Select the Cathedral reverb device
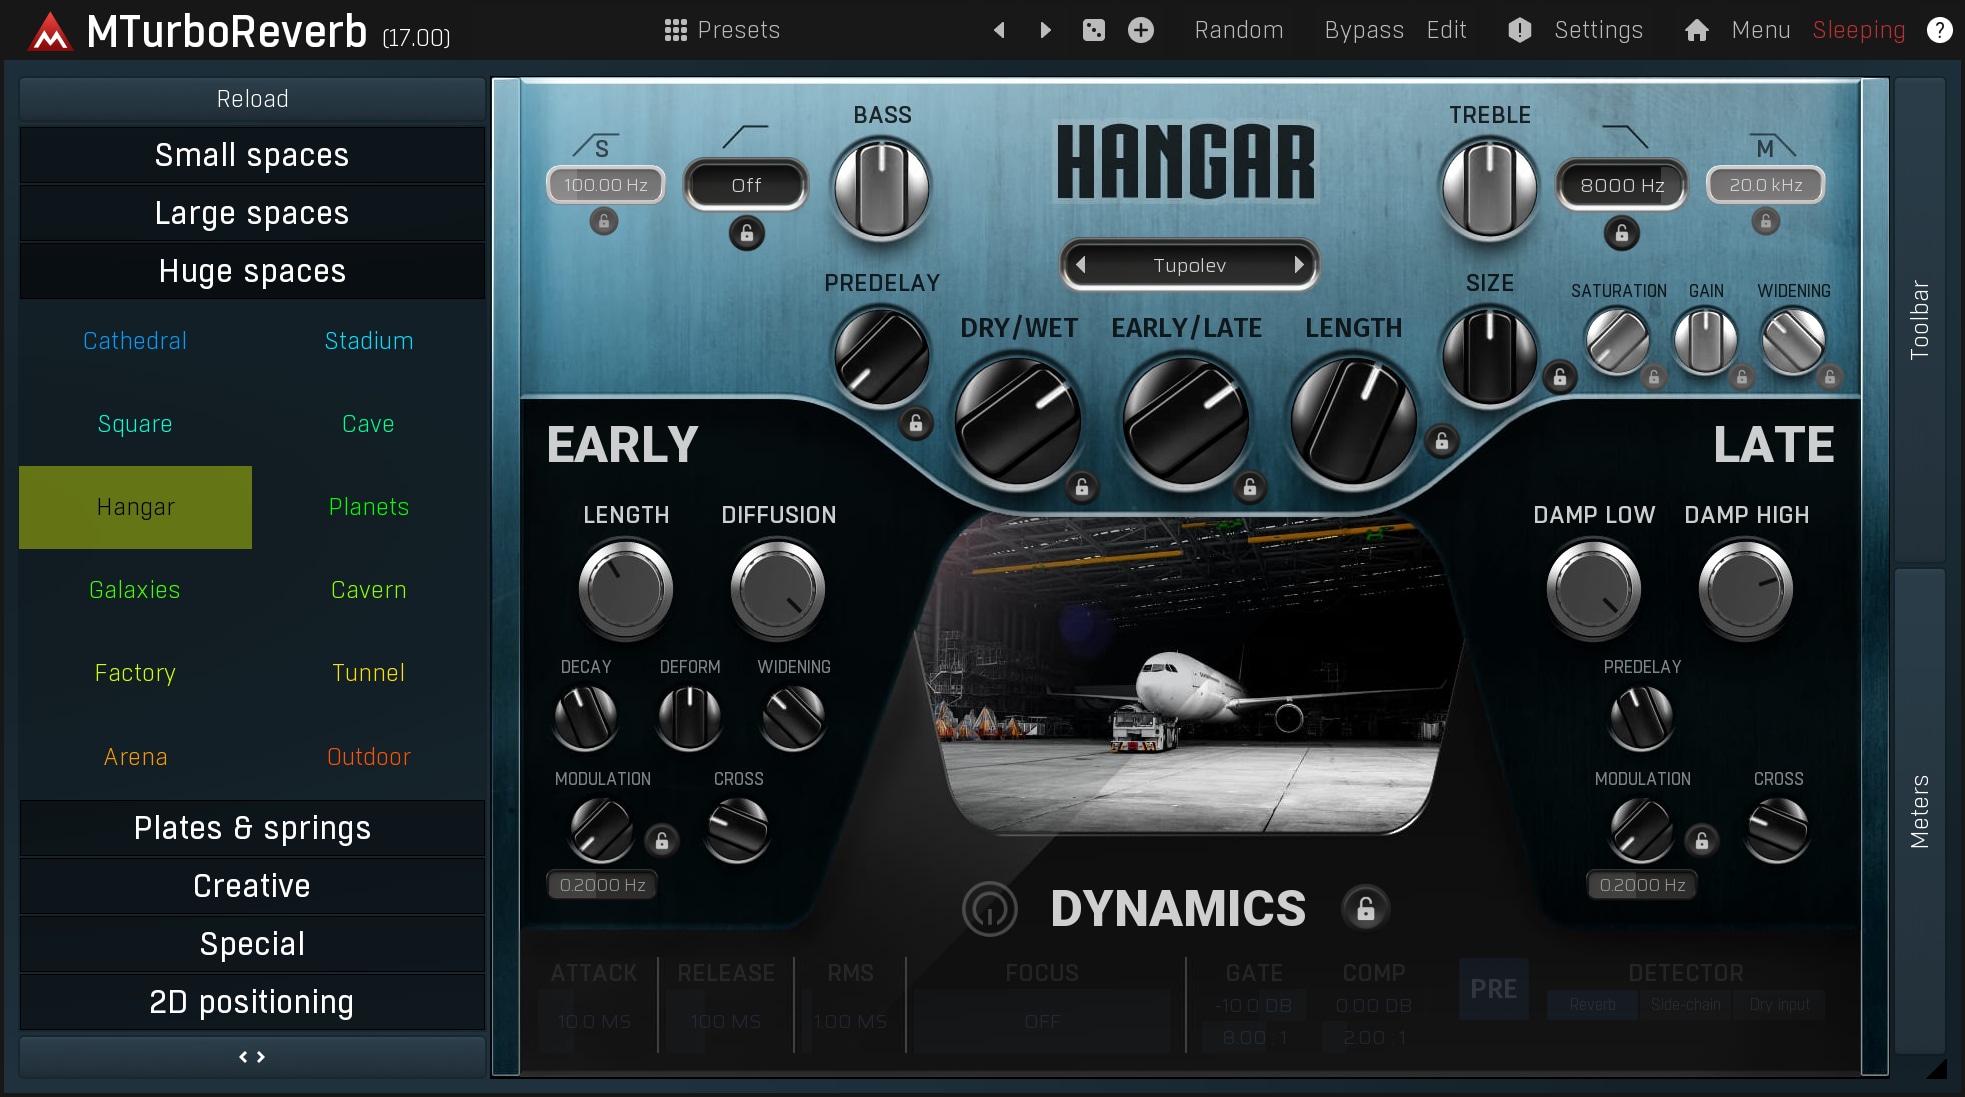 135,341
